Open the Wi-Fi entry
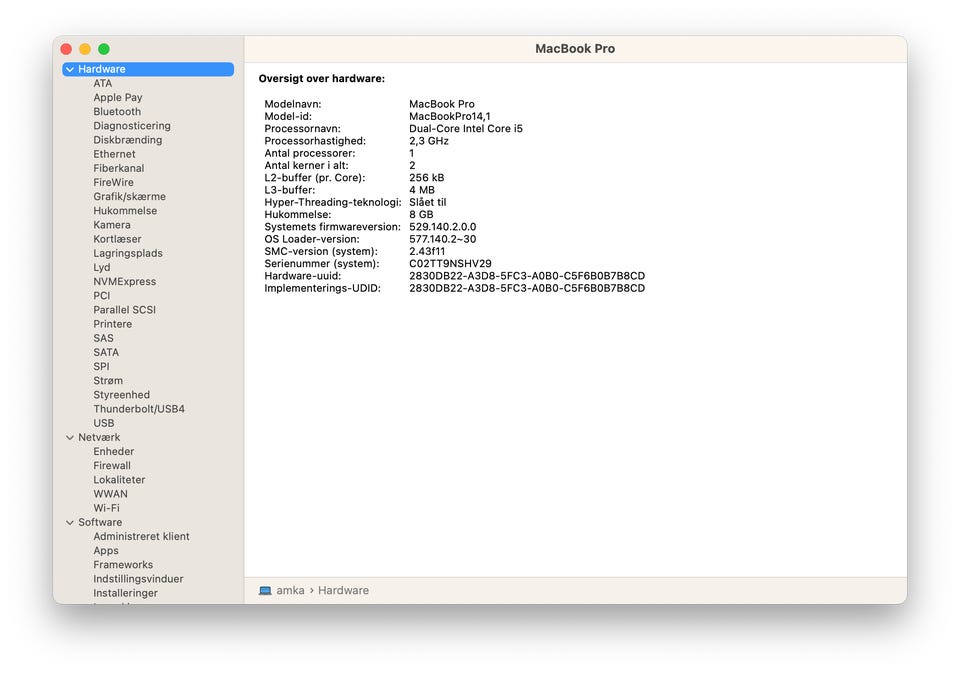Screen dimensions: 960x674 coord(107,508)
